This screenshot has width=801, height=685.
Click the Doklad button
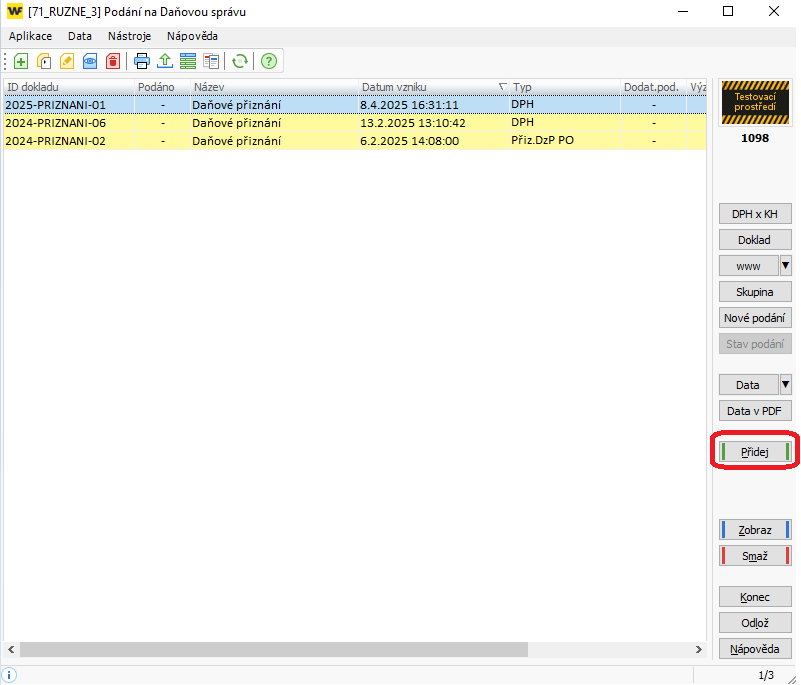coord(755,240)
